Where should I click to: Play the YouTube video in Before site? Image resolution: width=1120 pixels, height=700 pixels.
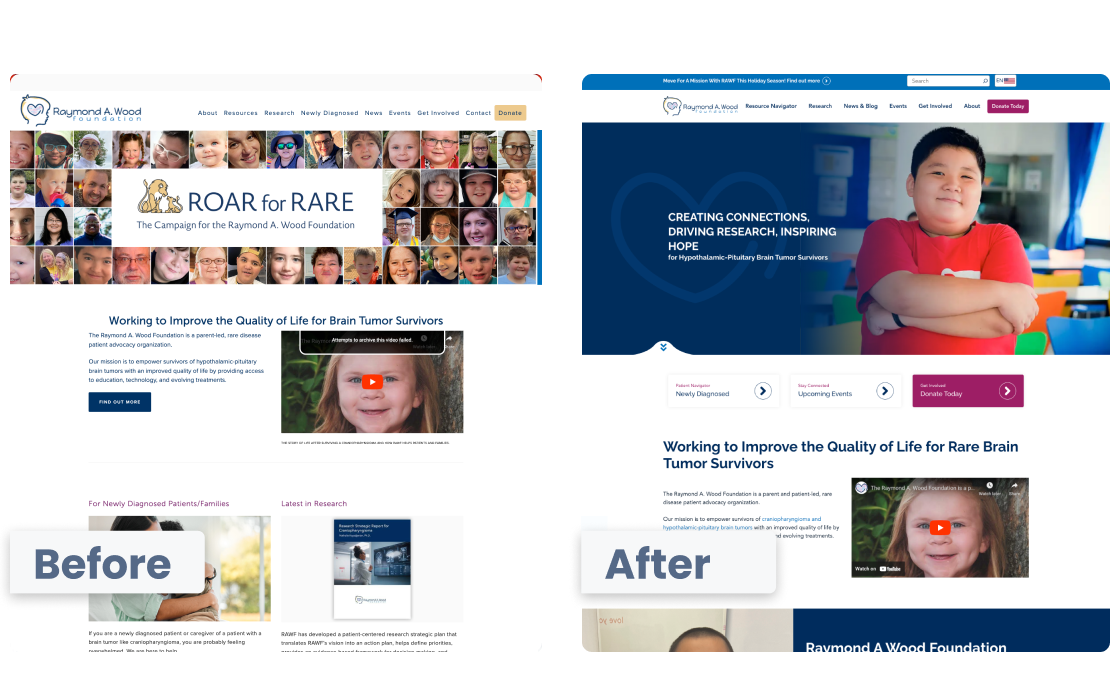coord(372,382)
